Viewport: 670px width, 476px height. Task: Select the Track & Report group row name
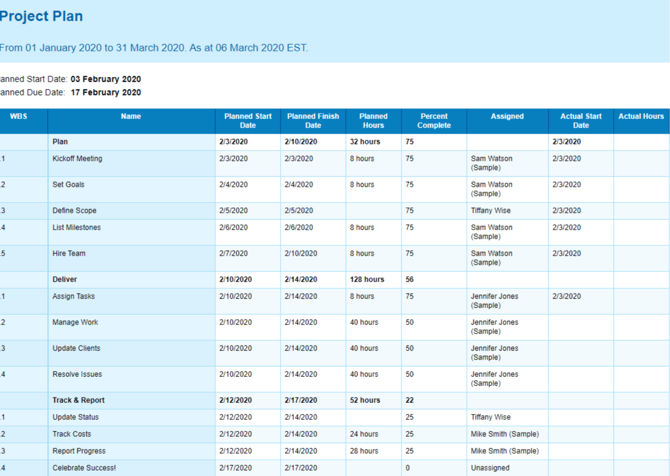click(x=79, y=400)
